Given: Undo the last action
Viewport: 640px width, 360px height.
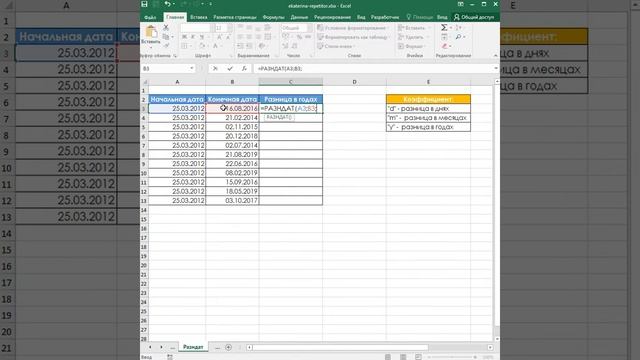Looking at the screenshot, I should 167,4.
